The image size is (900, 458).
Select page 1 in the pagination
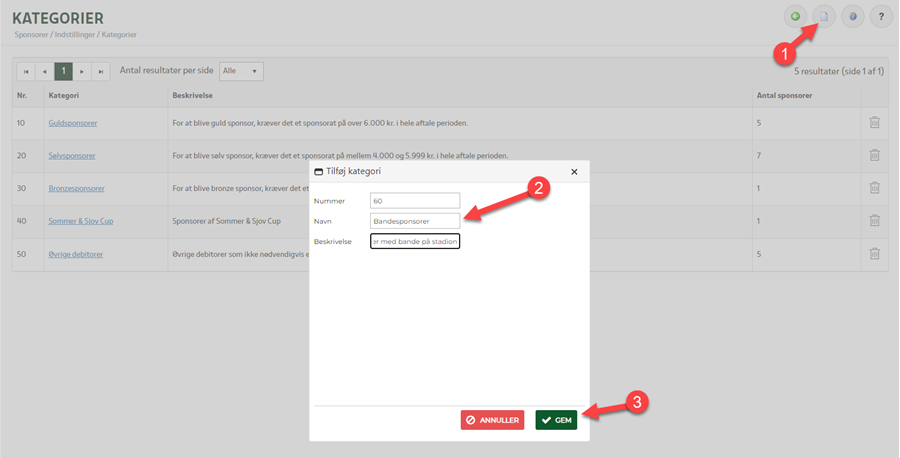pos(62,72)
